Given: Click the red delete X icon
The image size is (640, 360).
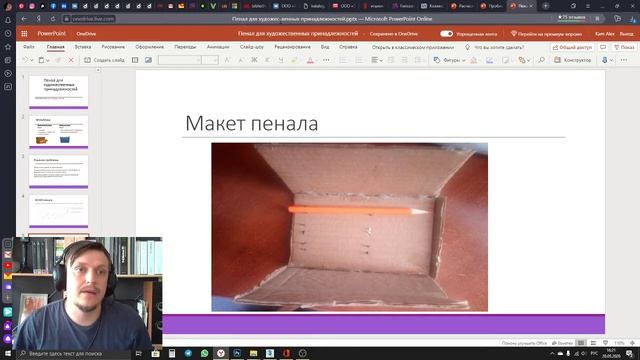Looking at the screenshot, I should 71,60.
